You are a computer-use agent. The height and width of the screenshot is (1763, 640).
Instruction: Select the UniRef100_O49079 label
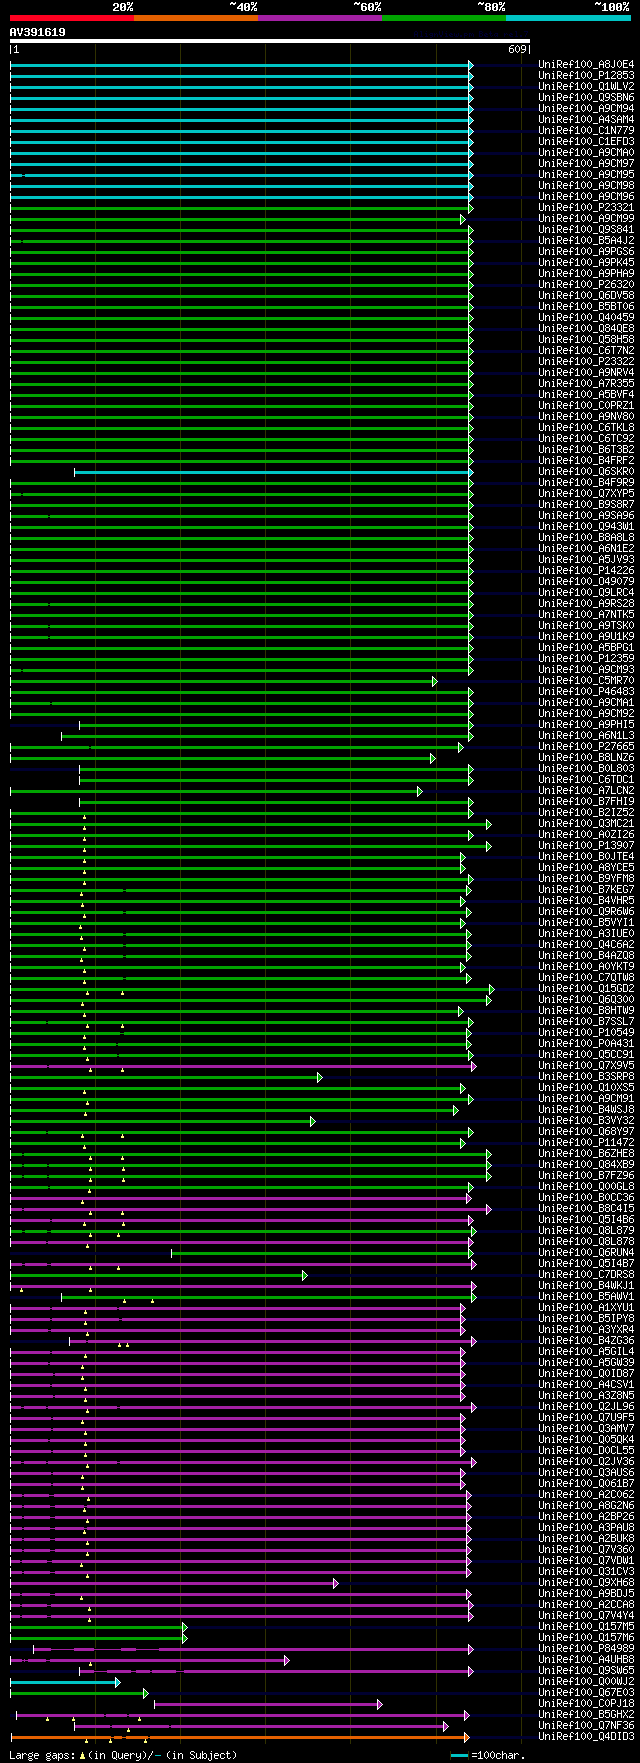(x=586, y=581)
